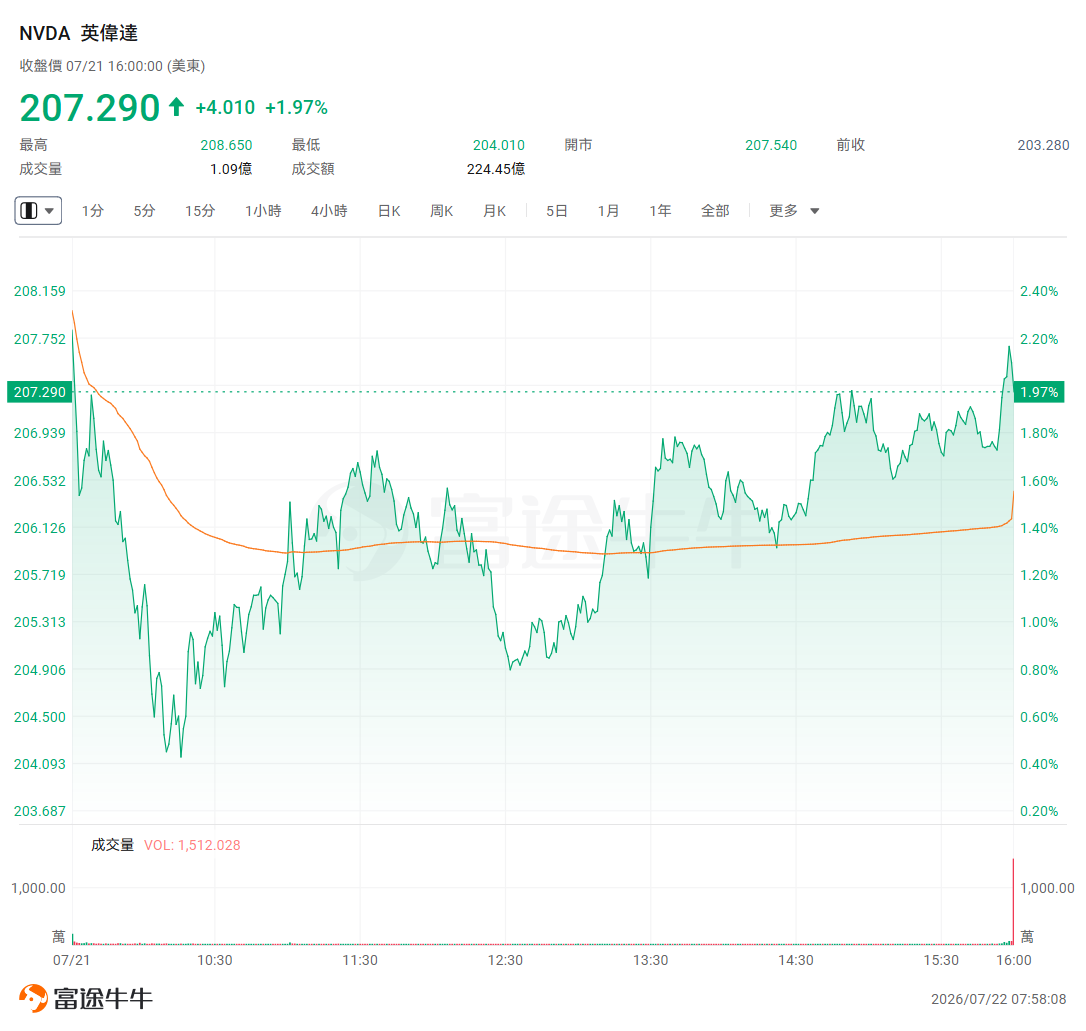Click the green up-arrow next to 207.290
The width and height of the screenshot is (1086, 1031).
click(x=177, y=107)
